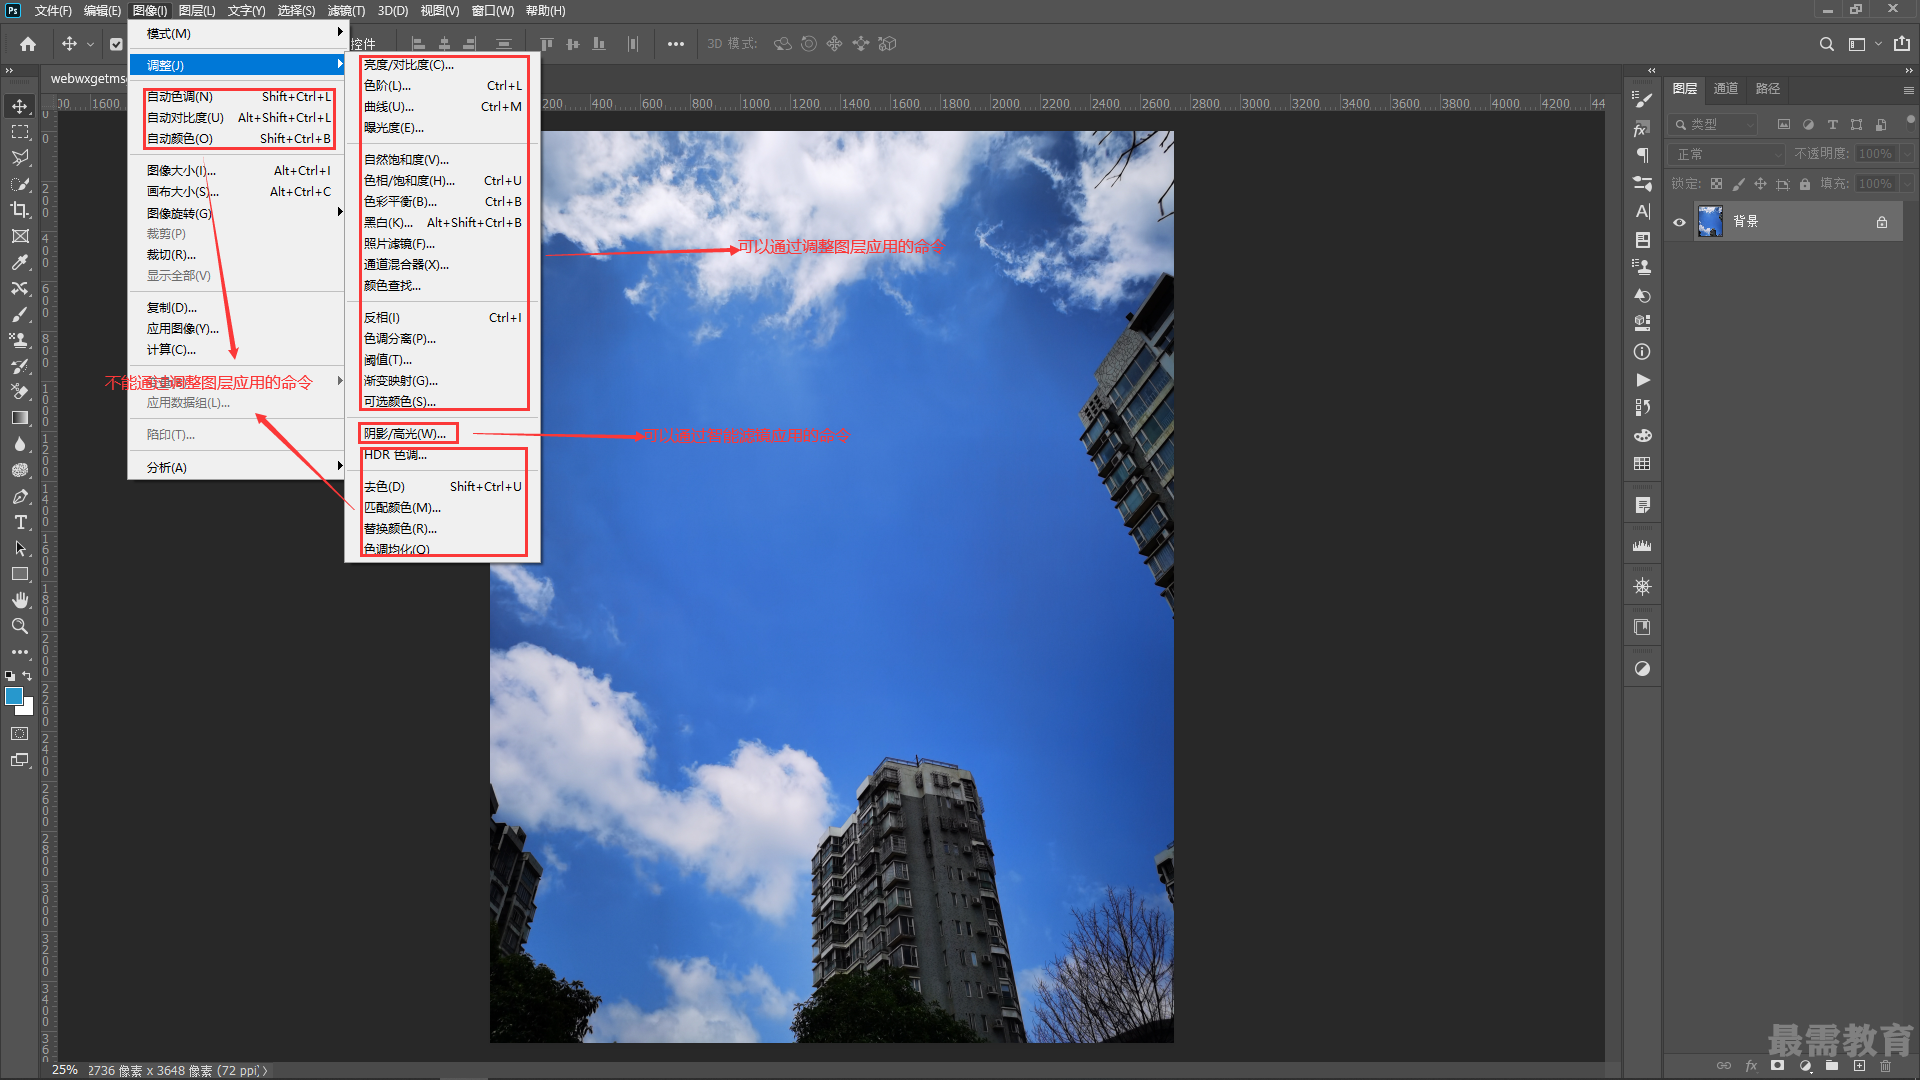Click 亮度/对比度(C)... command
Image resolution: width=1920 pixels, height=1080 pixels.
[442, 64]
